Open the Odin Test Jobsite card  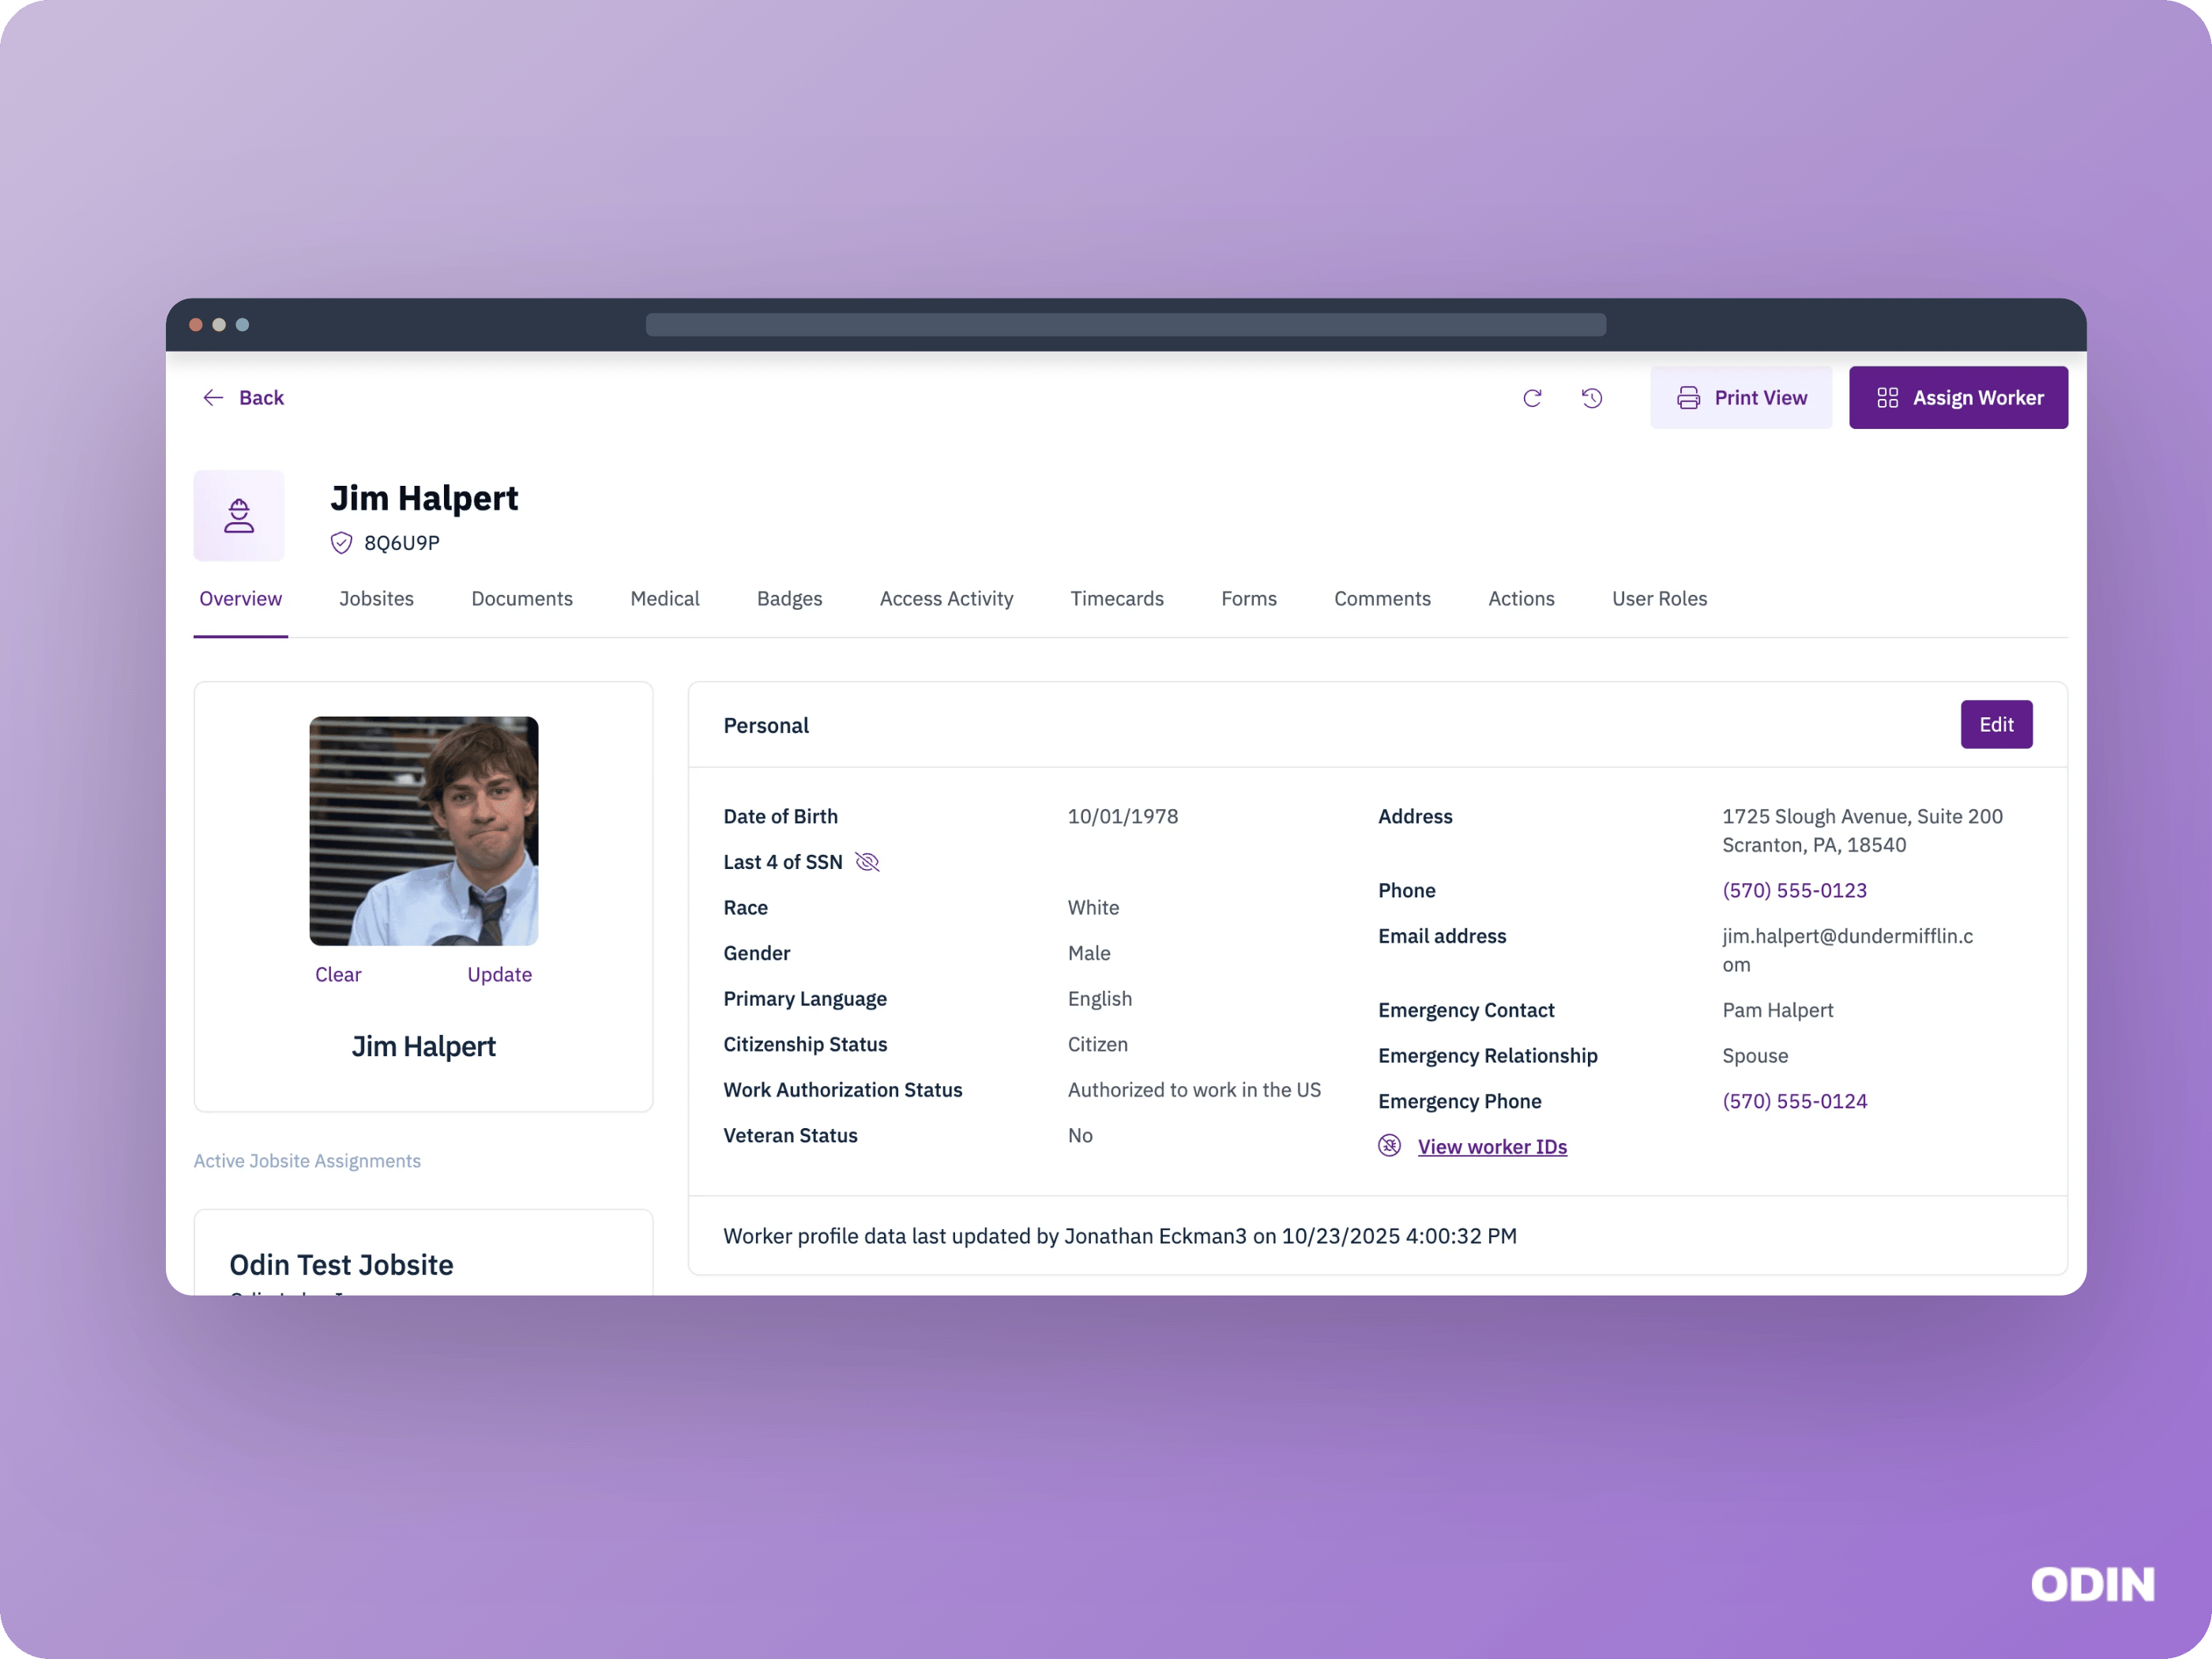click(x=423, y=1254)
